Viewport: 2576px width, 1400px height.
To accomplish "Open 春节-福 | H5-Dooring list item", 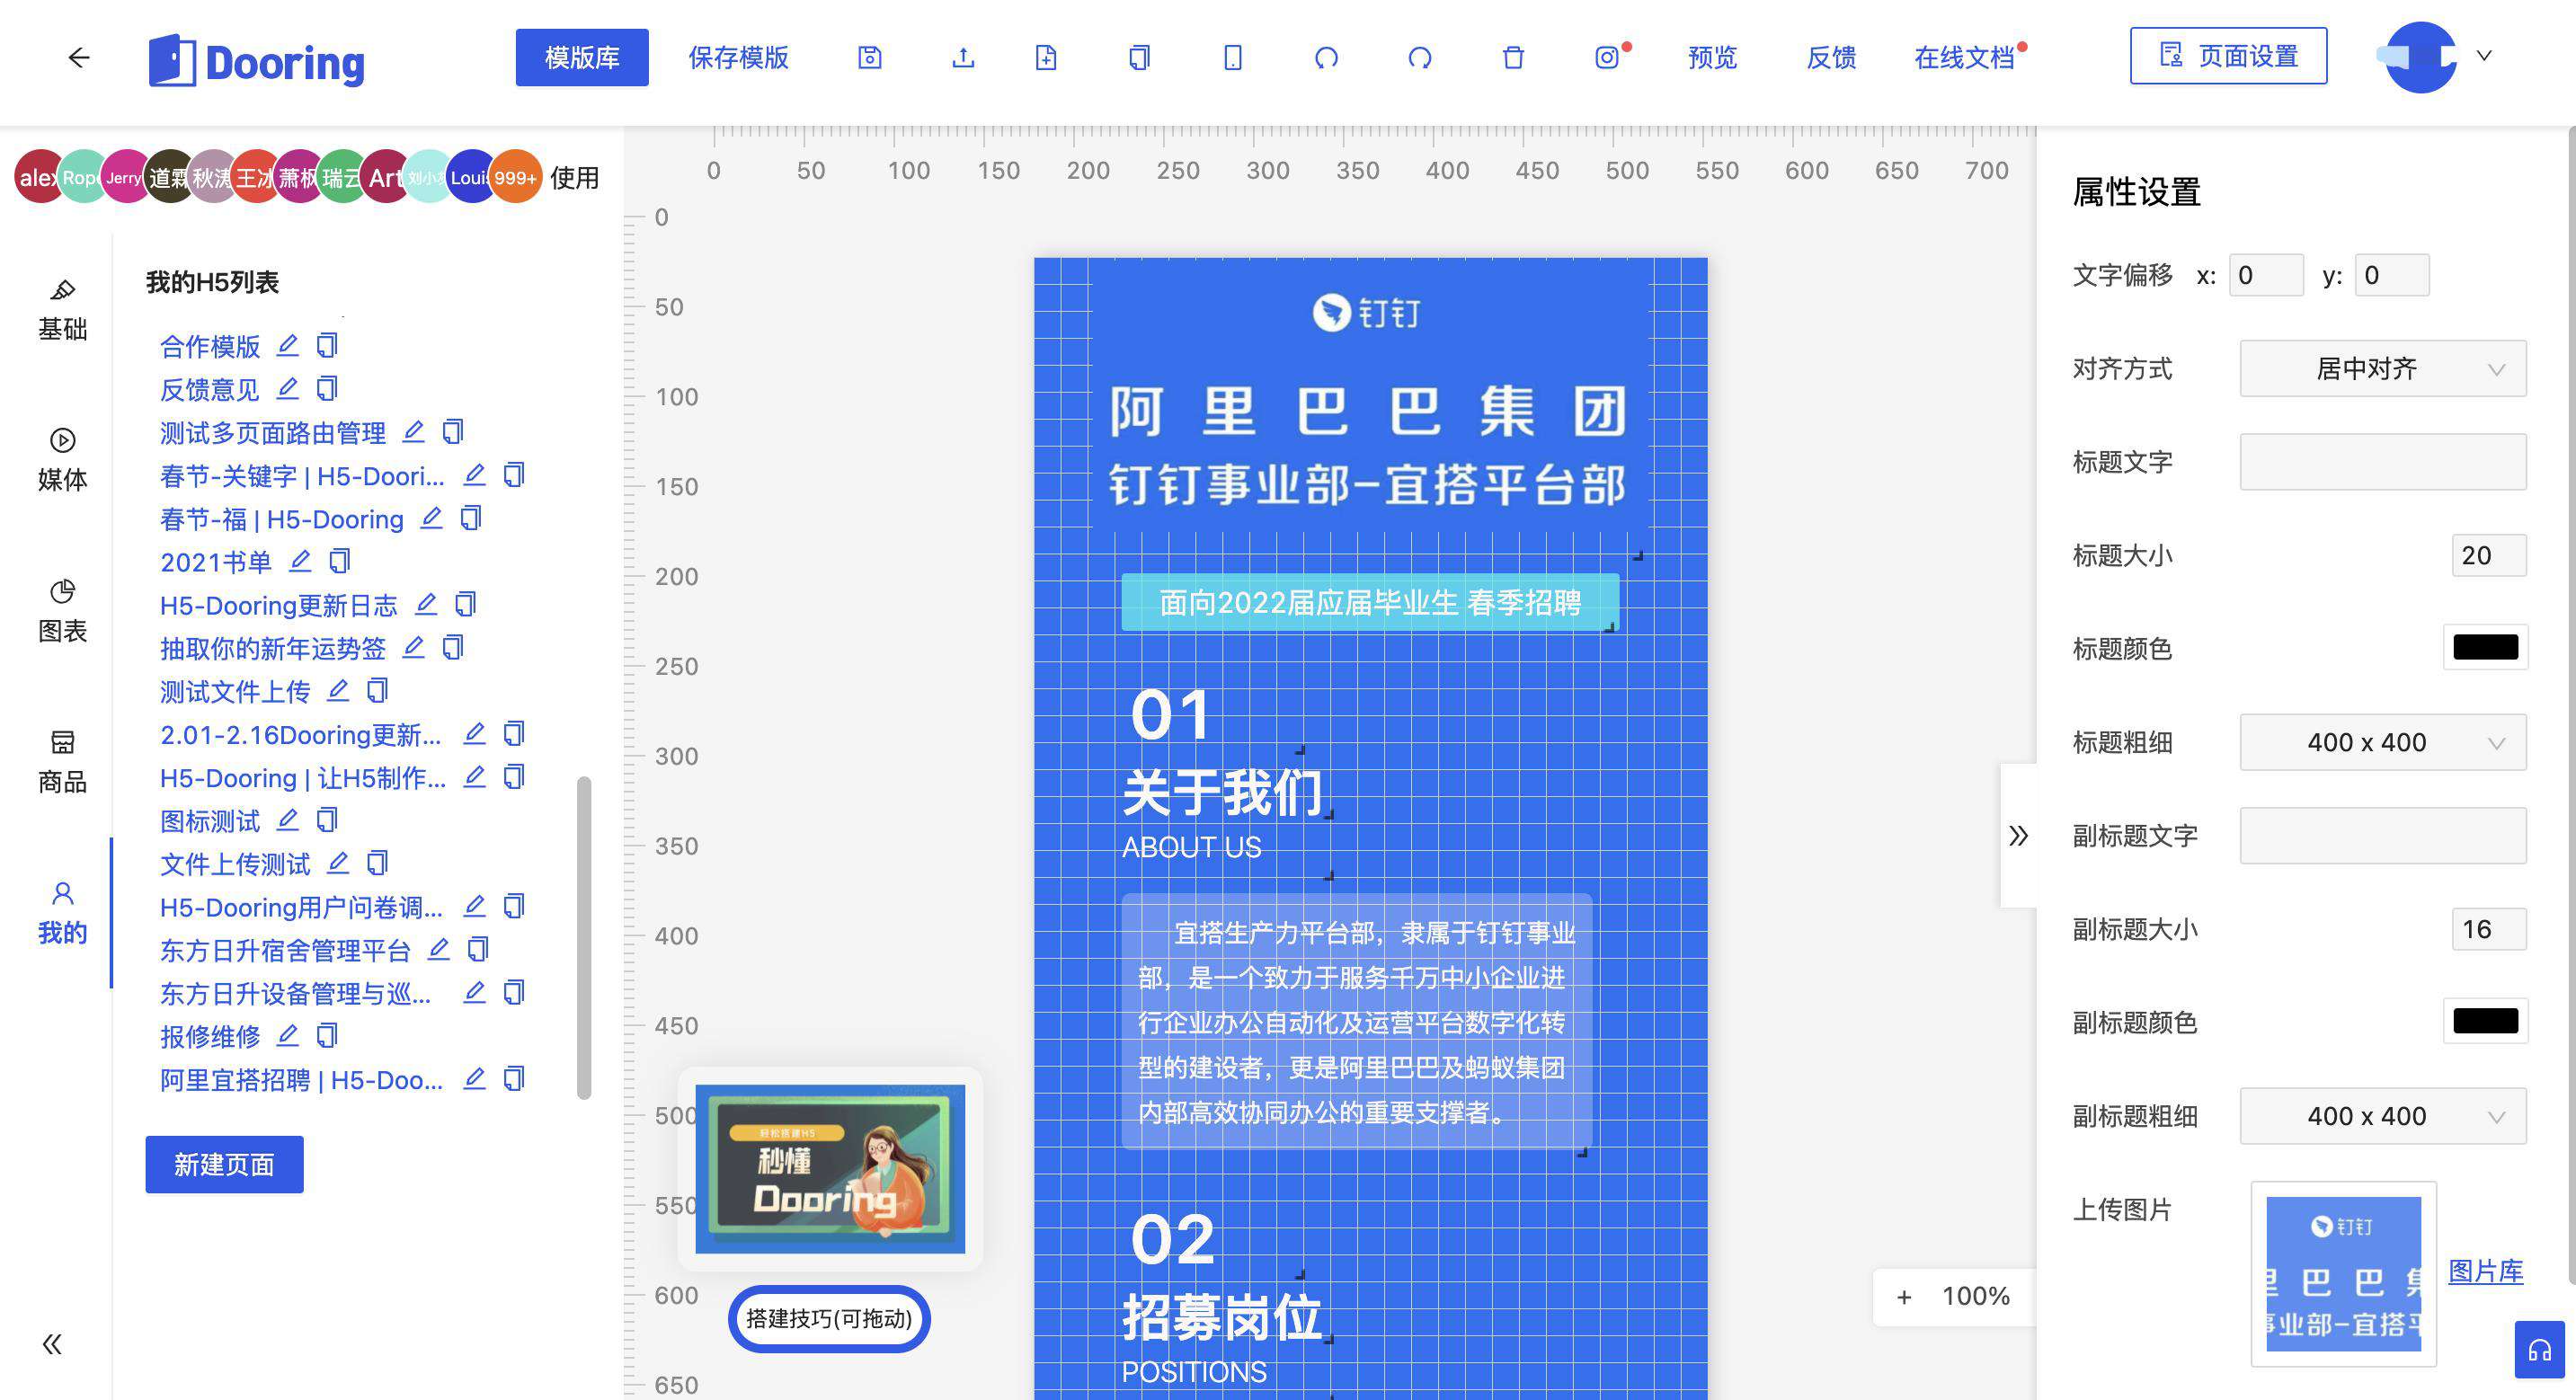I will [282, 519].
